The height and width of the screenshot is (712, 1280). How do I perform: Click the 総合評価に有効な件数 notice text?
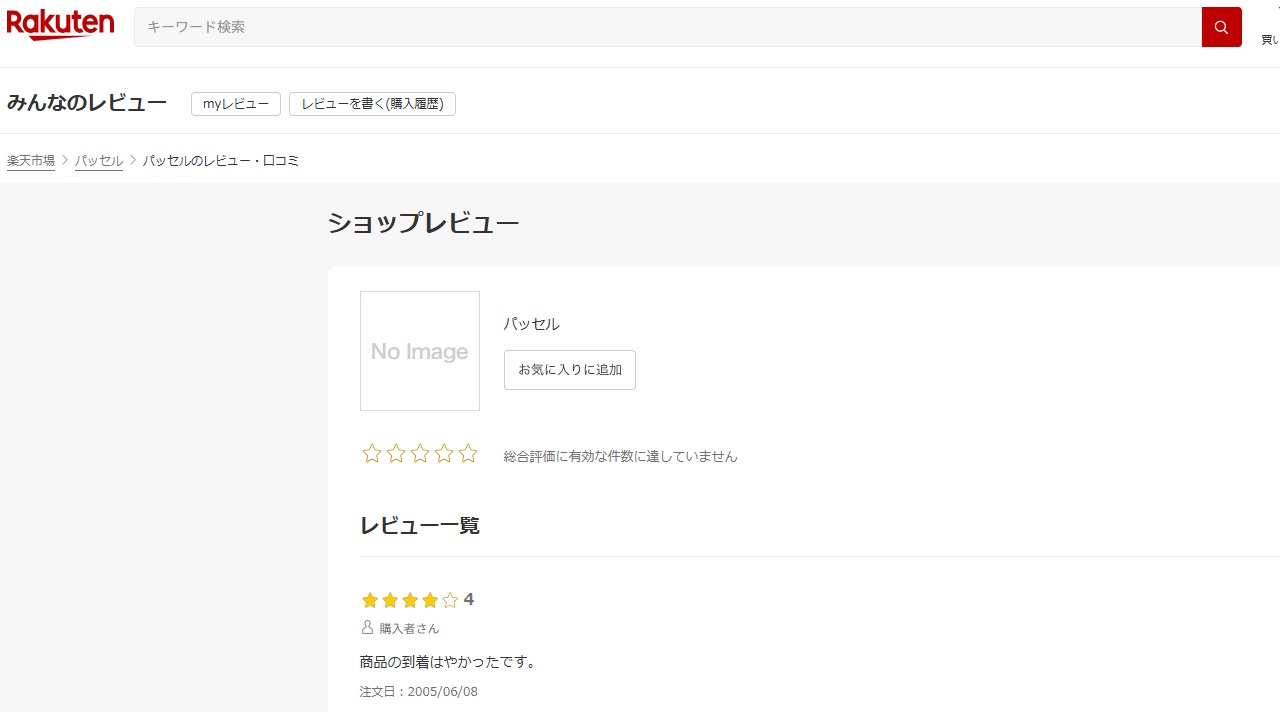(x=621, y=456)
